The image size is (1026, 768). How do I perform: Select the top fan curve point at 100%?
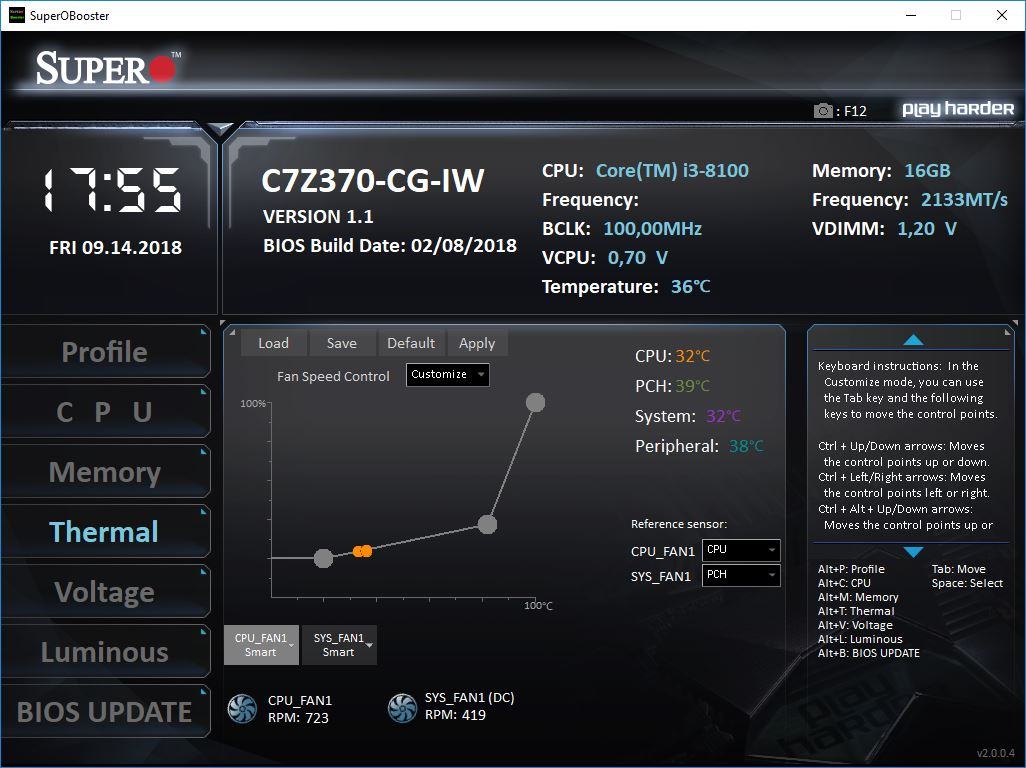coord(535,402)
